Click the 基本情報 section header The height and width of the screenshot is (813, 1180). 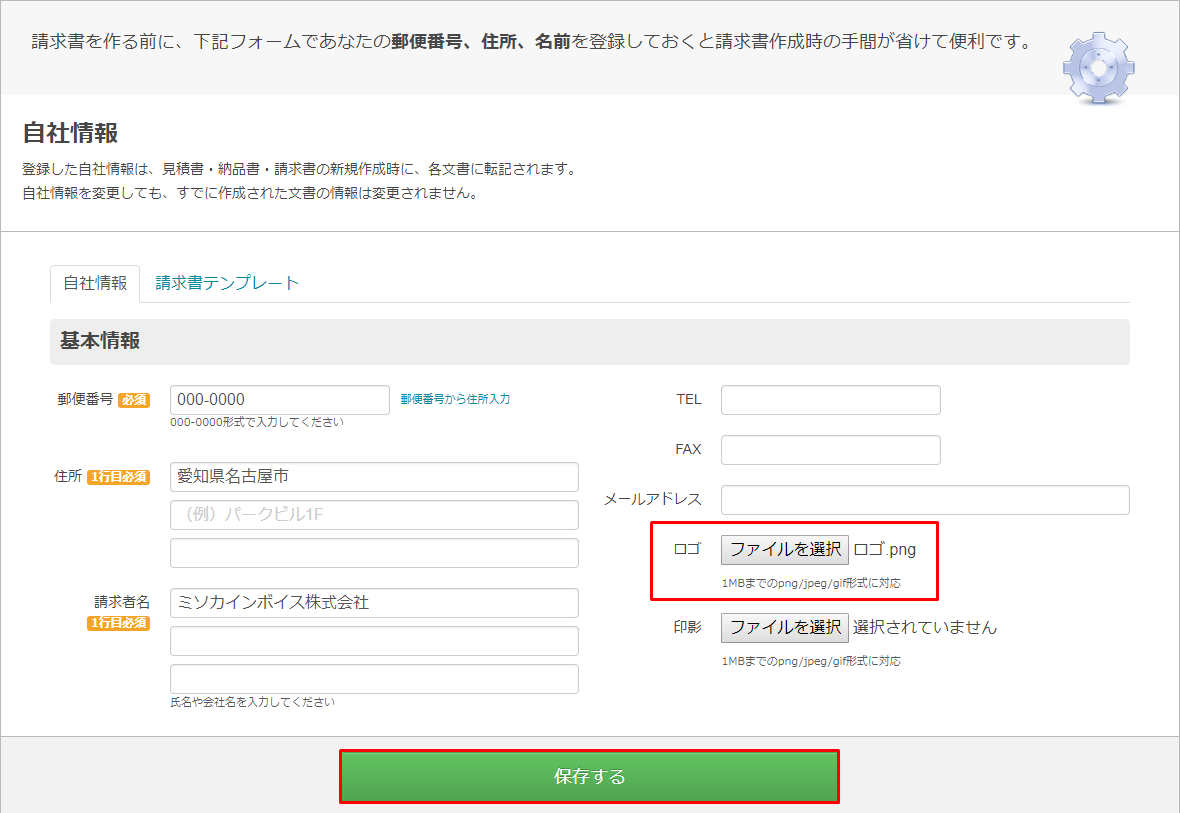tap(100, 341)
